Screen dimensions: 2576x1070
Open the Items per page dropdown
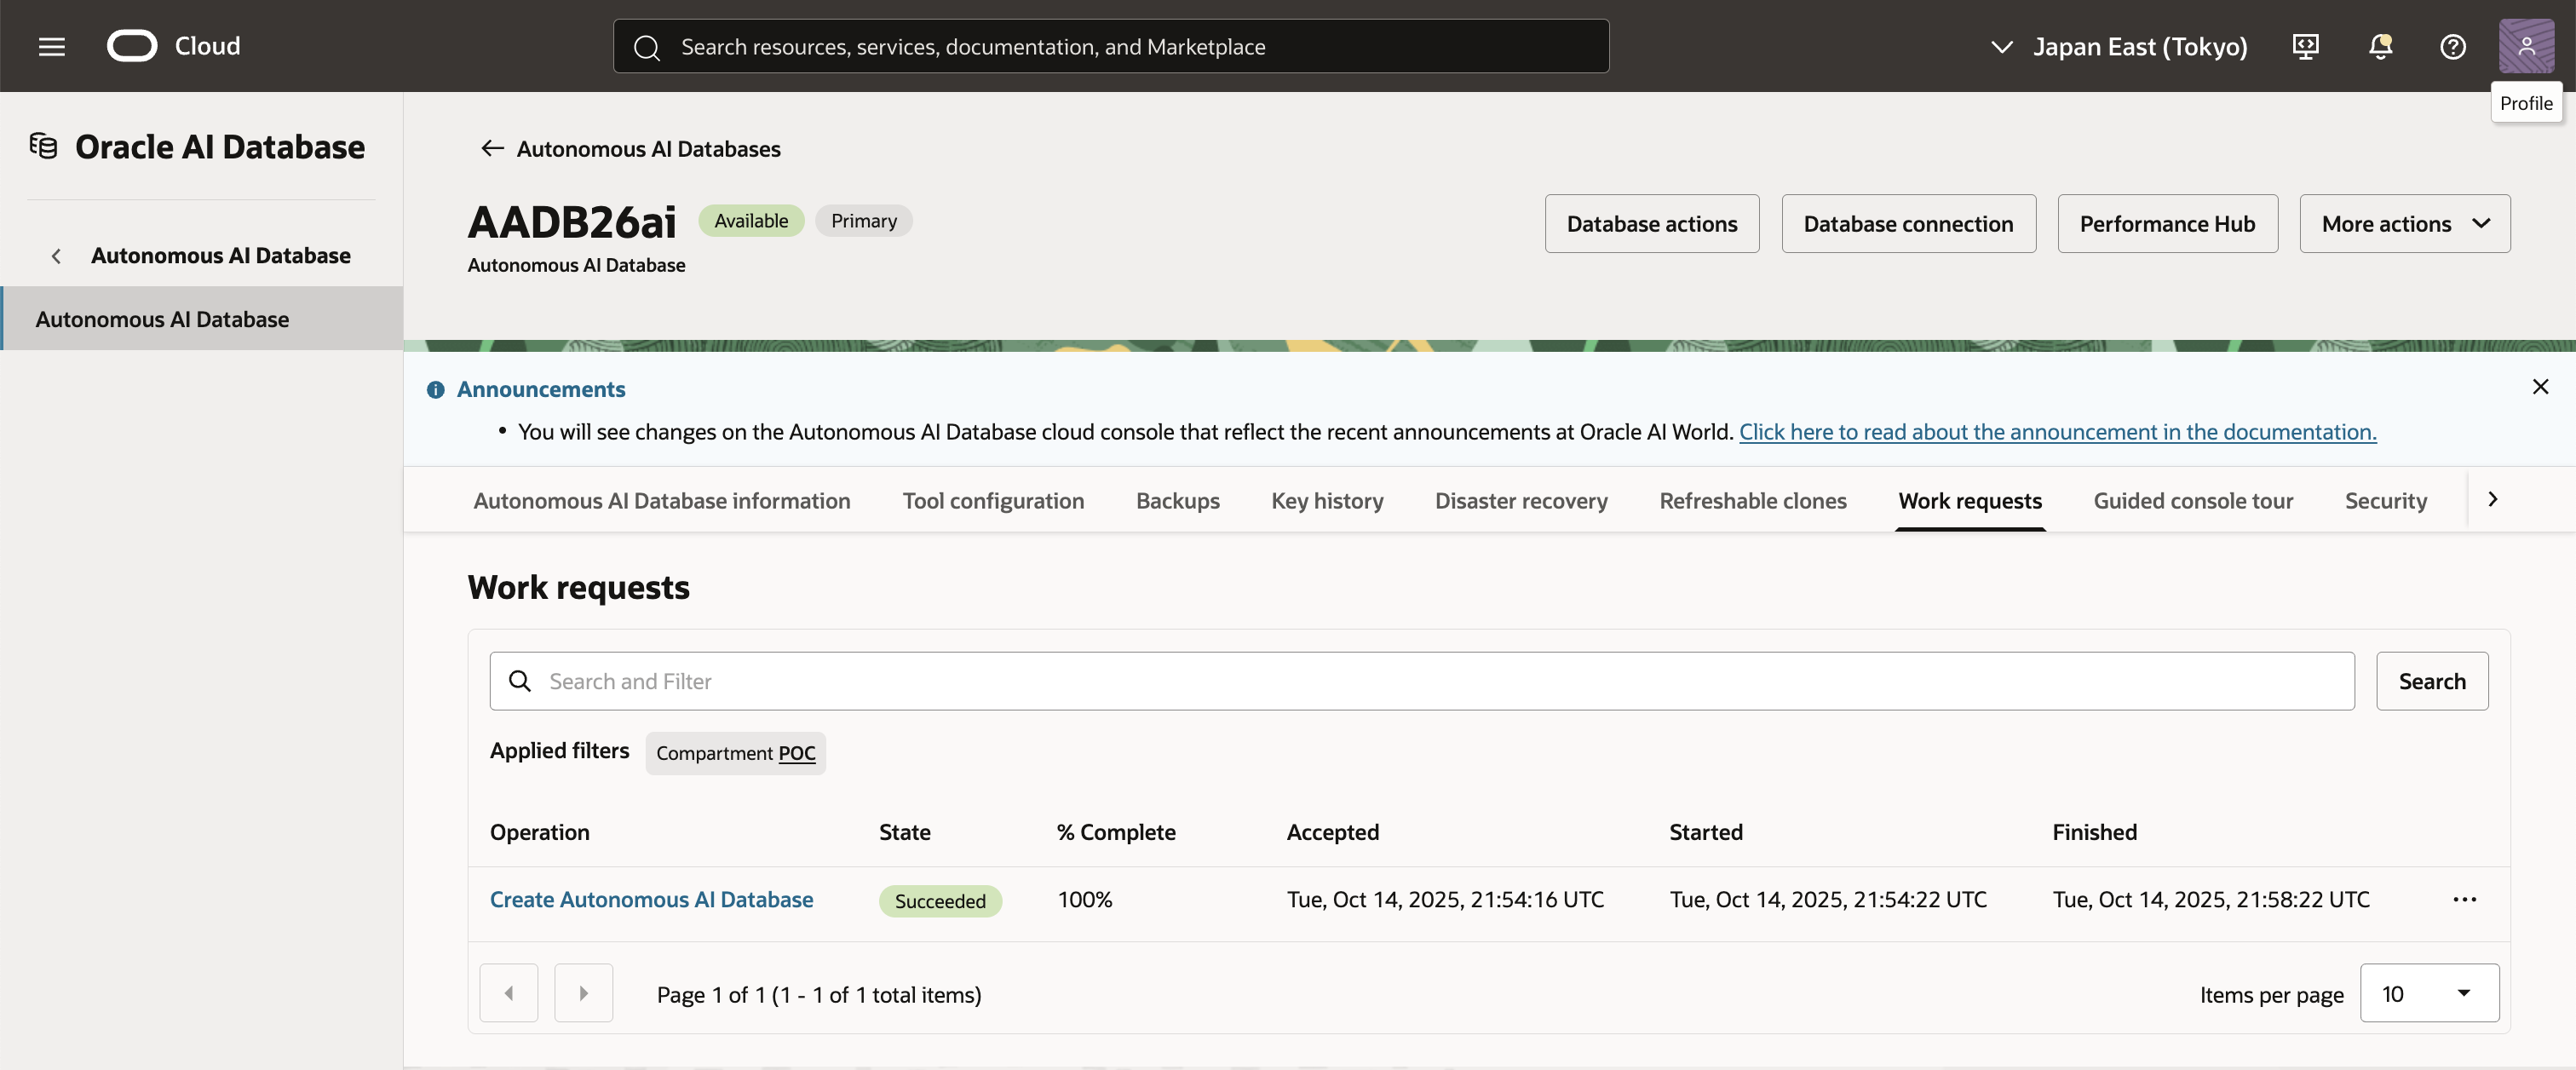(x=2428, y=993)
